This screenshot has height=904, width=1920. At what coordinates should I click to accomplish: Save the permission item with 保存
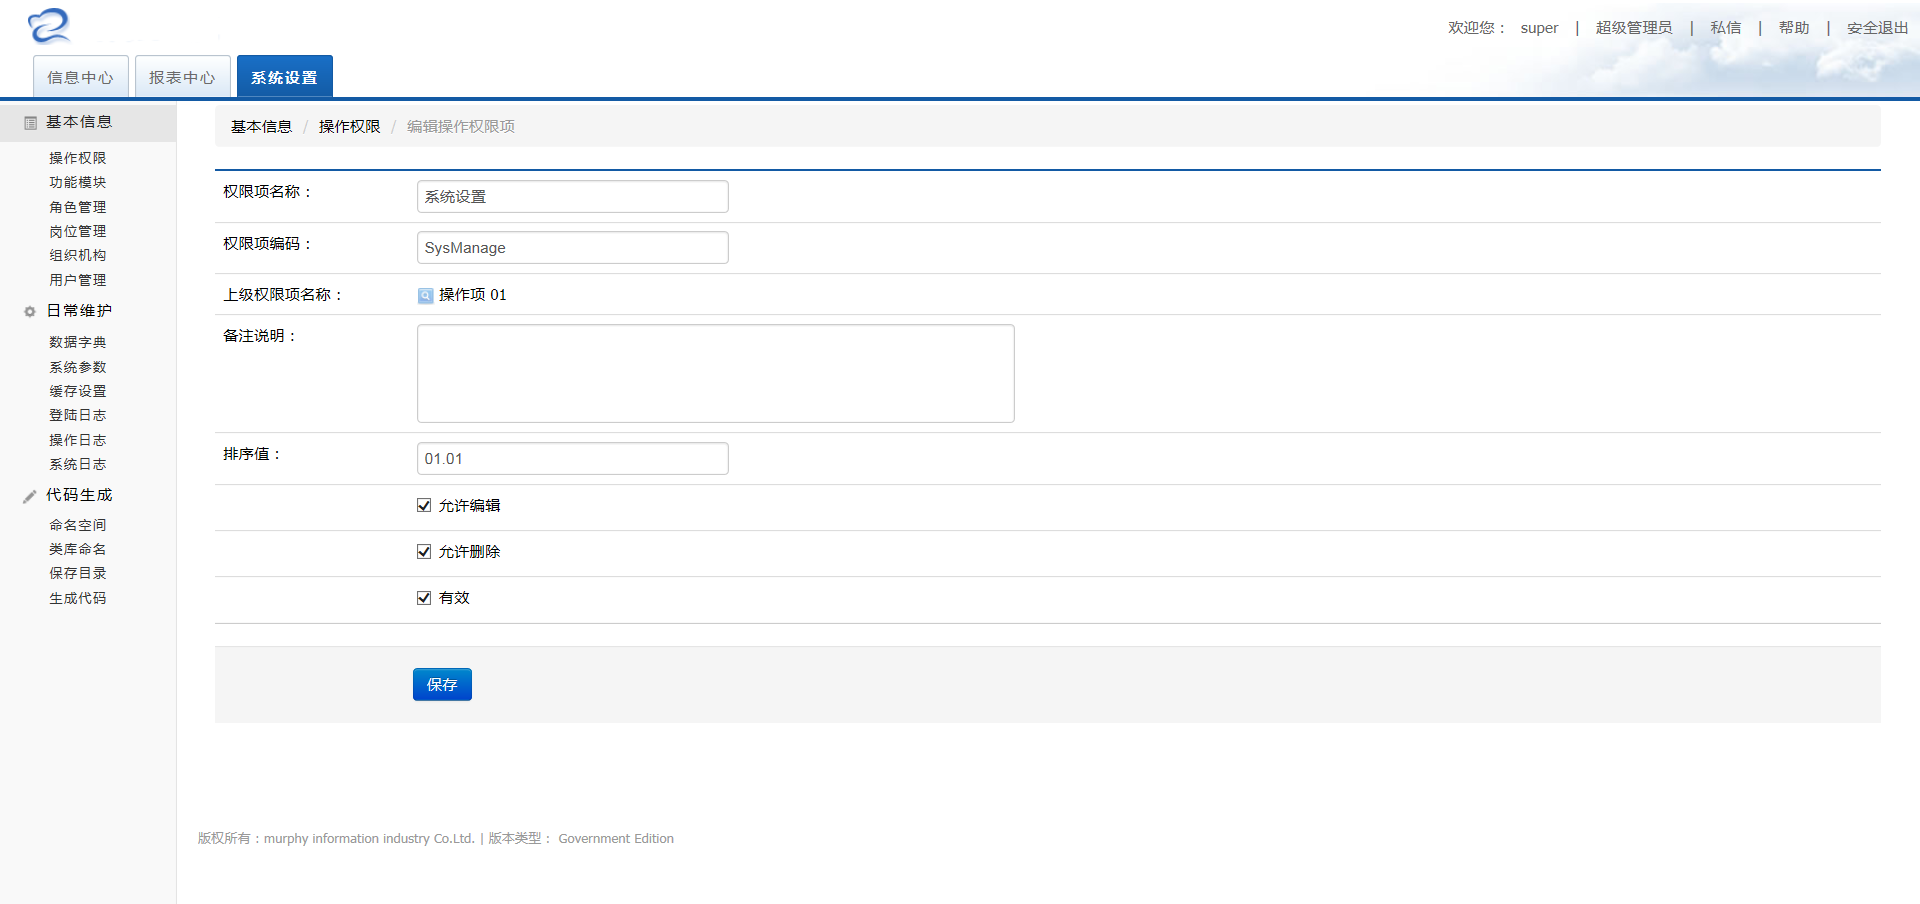point(442,685)
